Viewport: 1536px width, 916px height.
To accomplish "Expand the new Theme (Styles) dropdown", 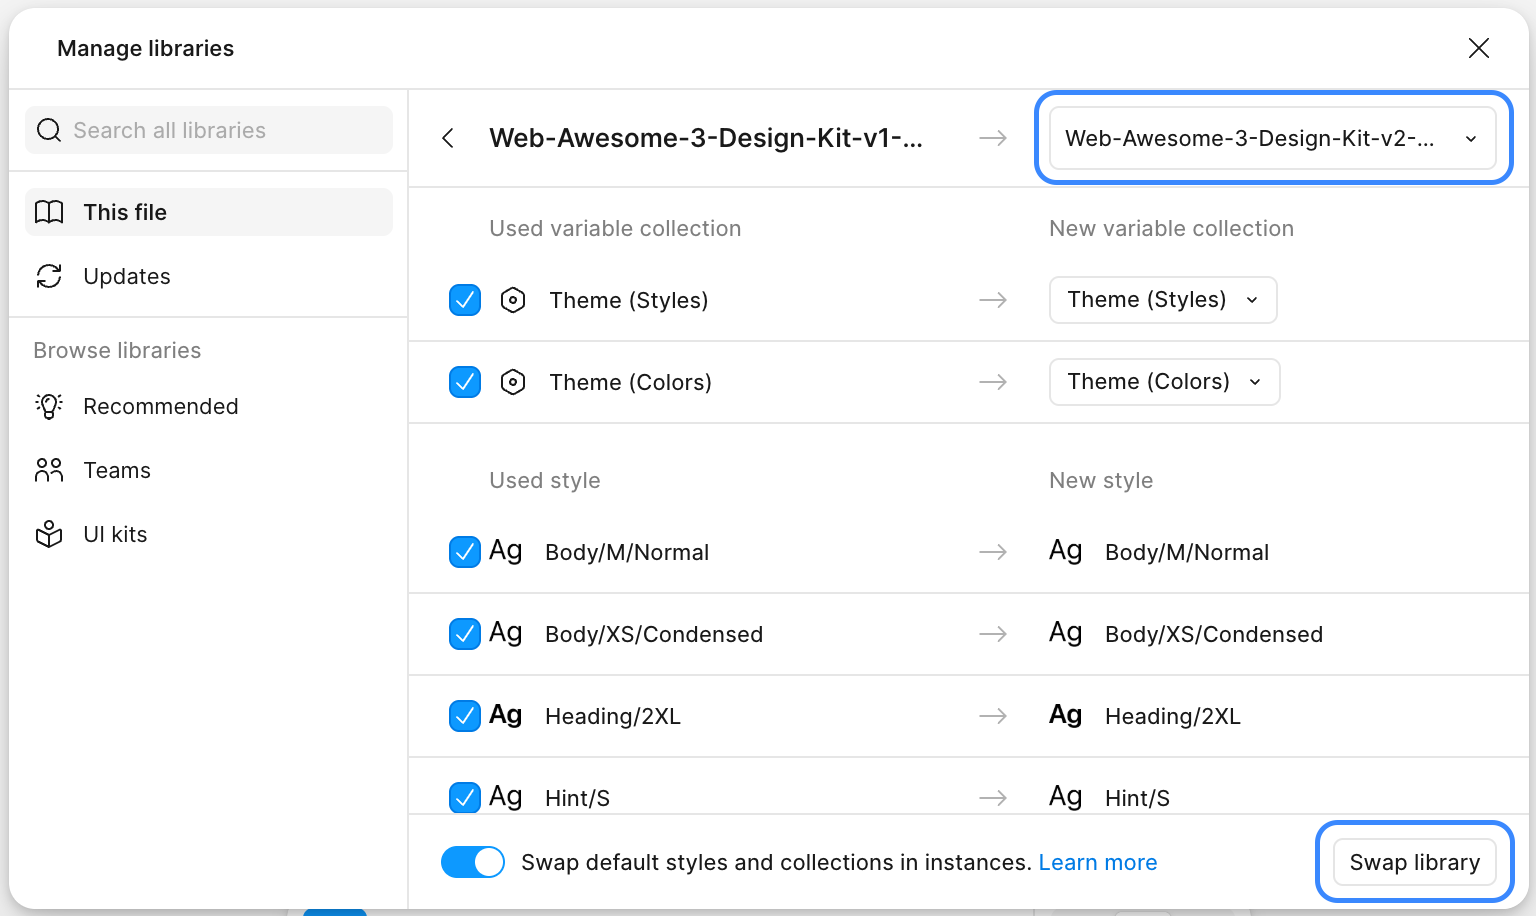I will 1162,300.
